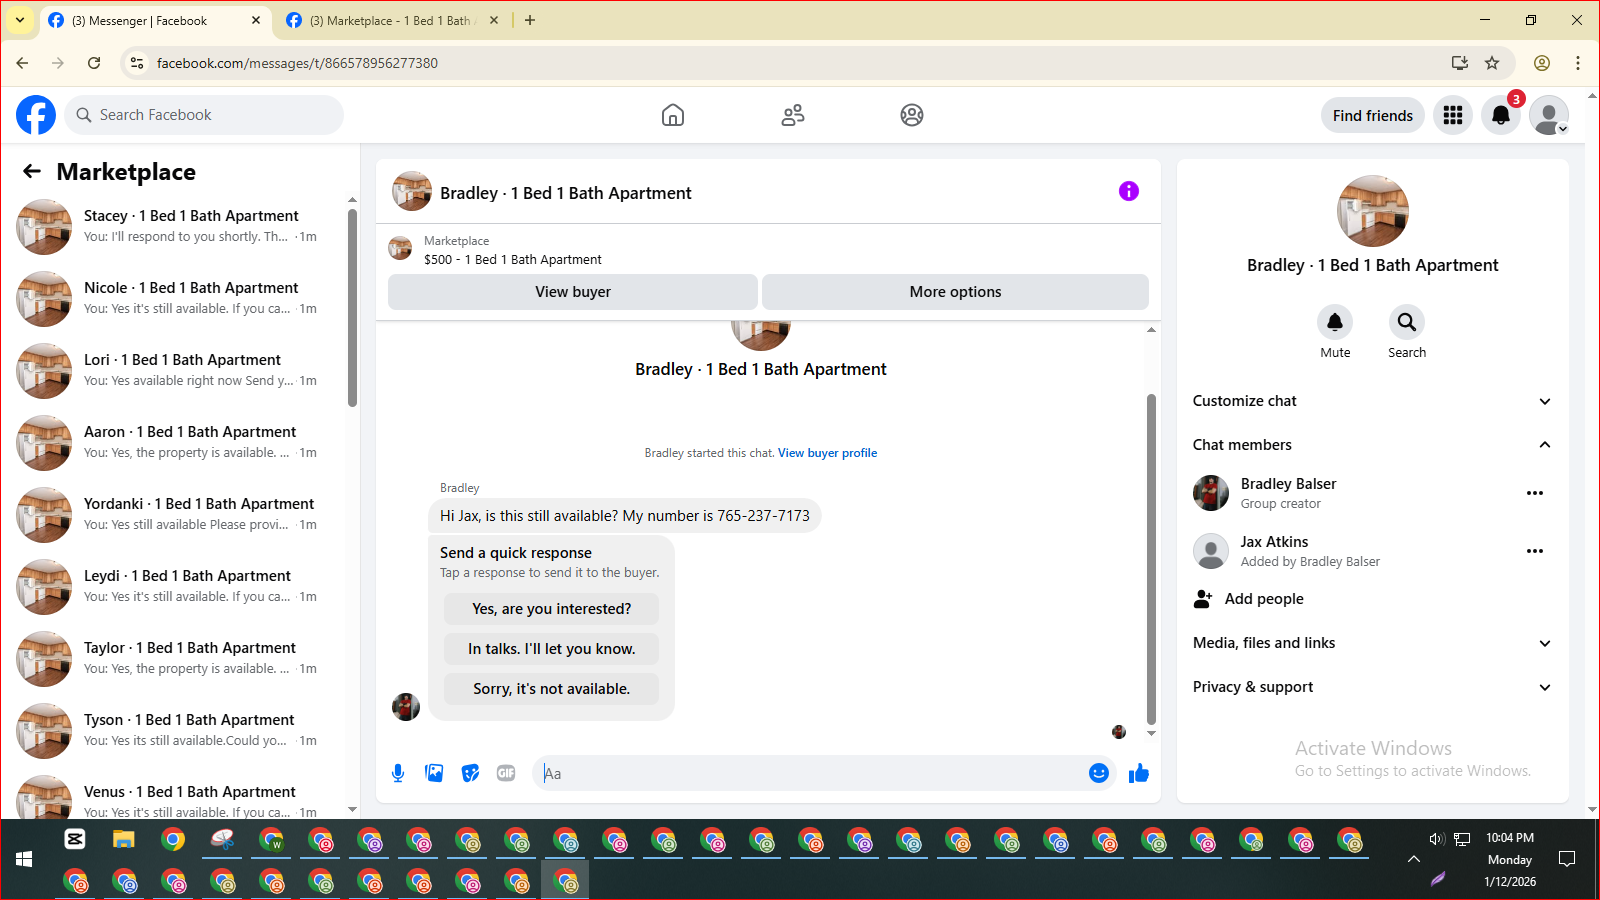The image size is (1600, 900).
Task: Click the browser address bar URL
Action: click(x=297, y=63)
